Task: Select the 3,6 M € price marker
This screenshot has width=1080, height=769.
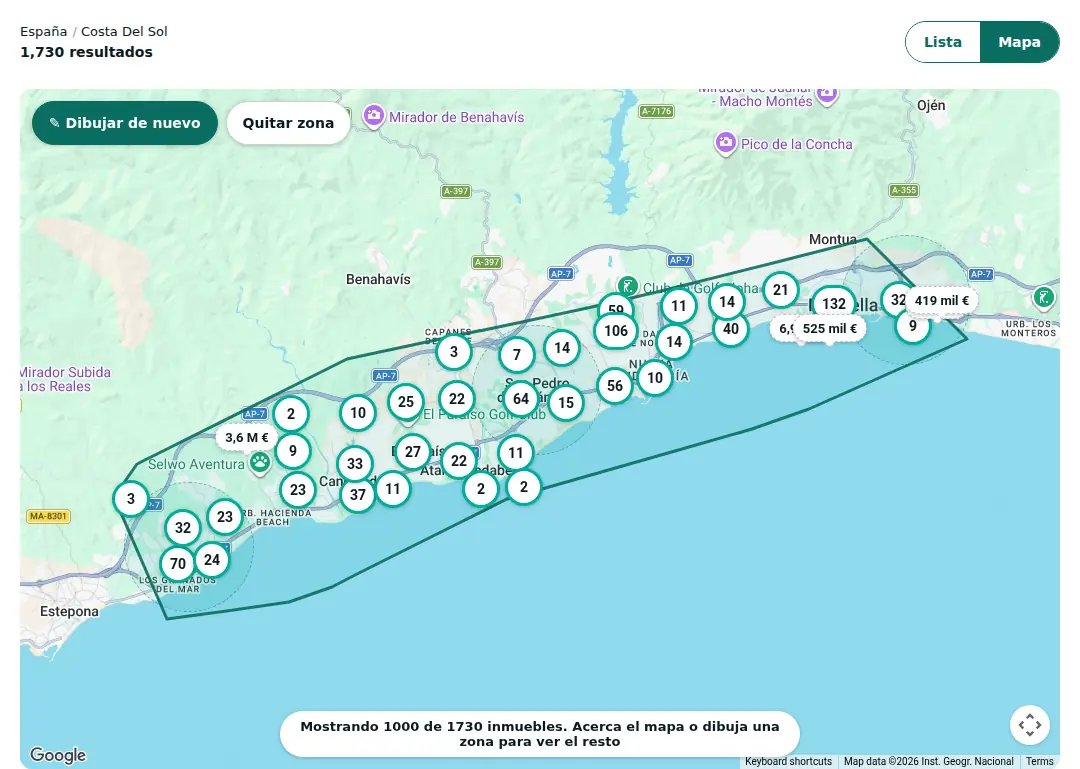Action: 247,438
